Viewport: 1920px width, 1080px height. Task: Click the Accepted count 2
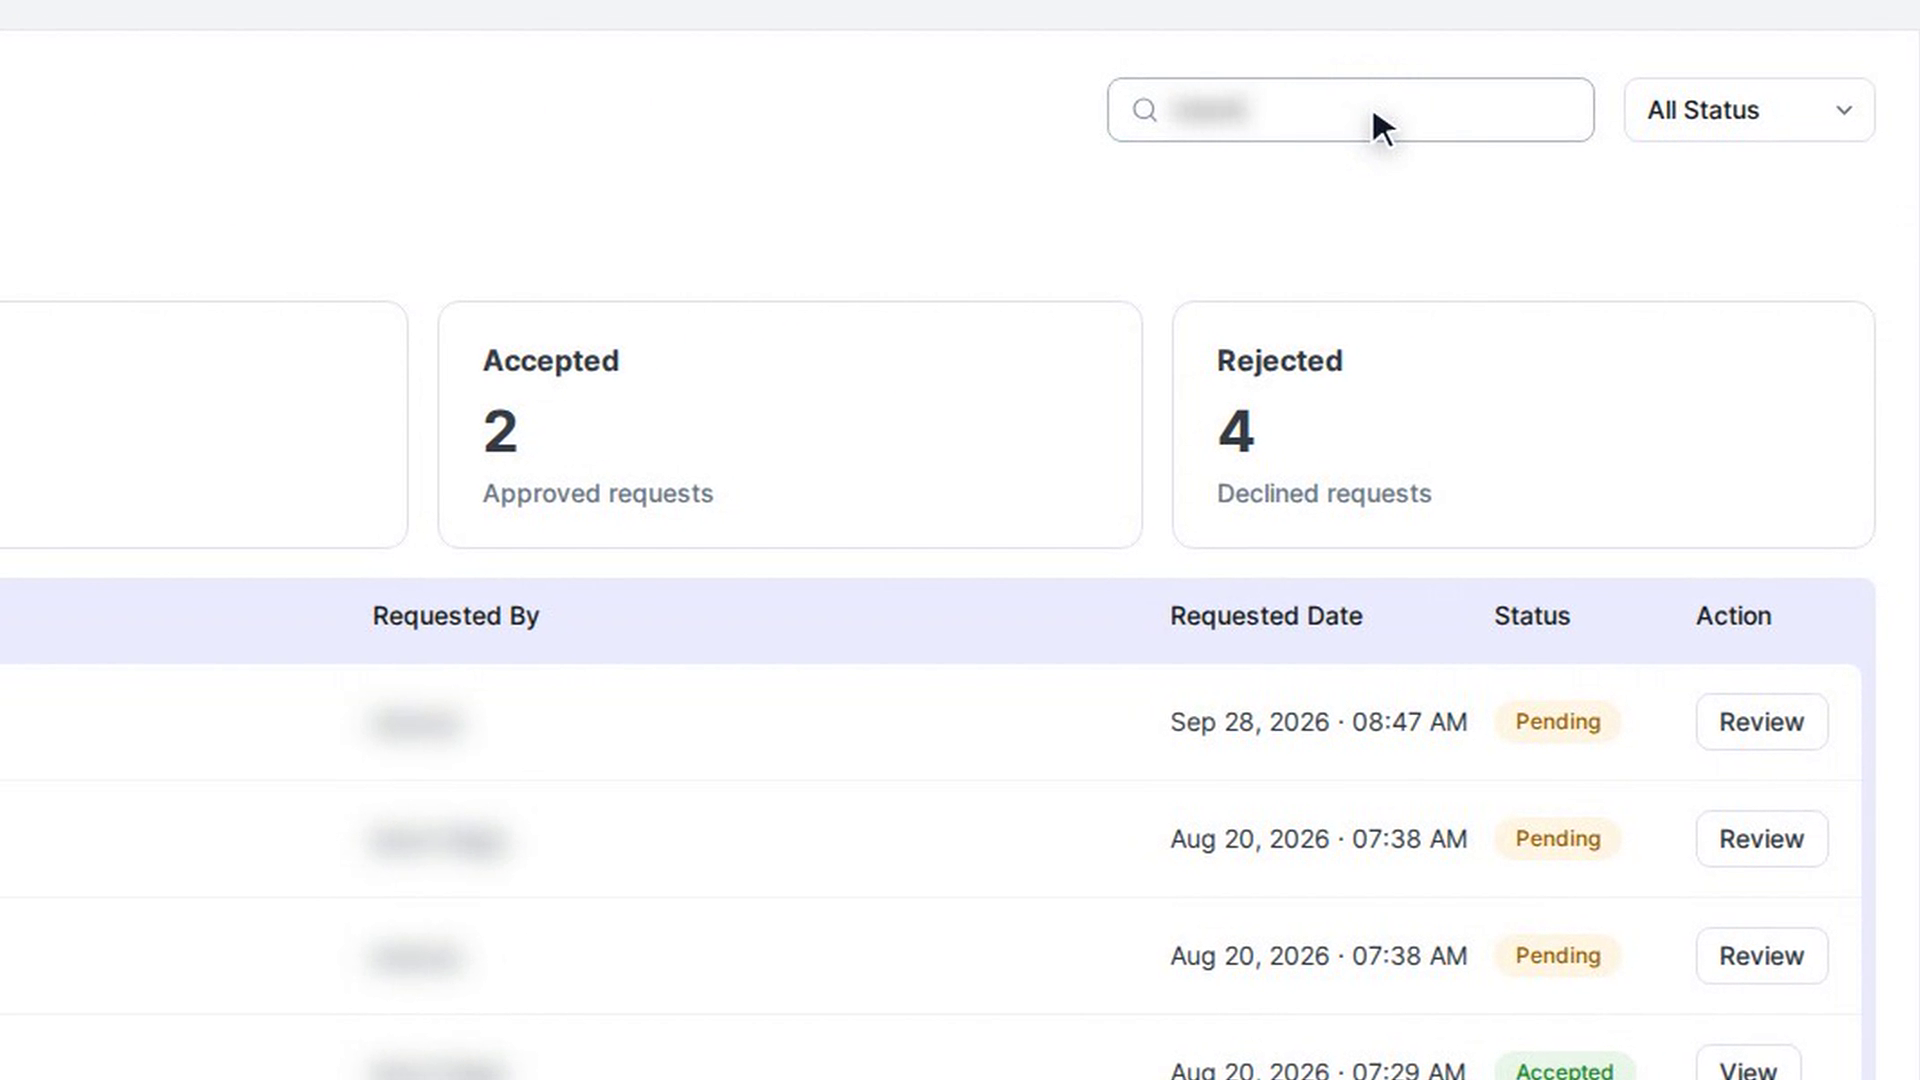500,432
